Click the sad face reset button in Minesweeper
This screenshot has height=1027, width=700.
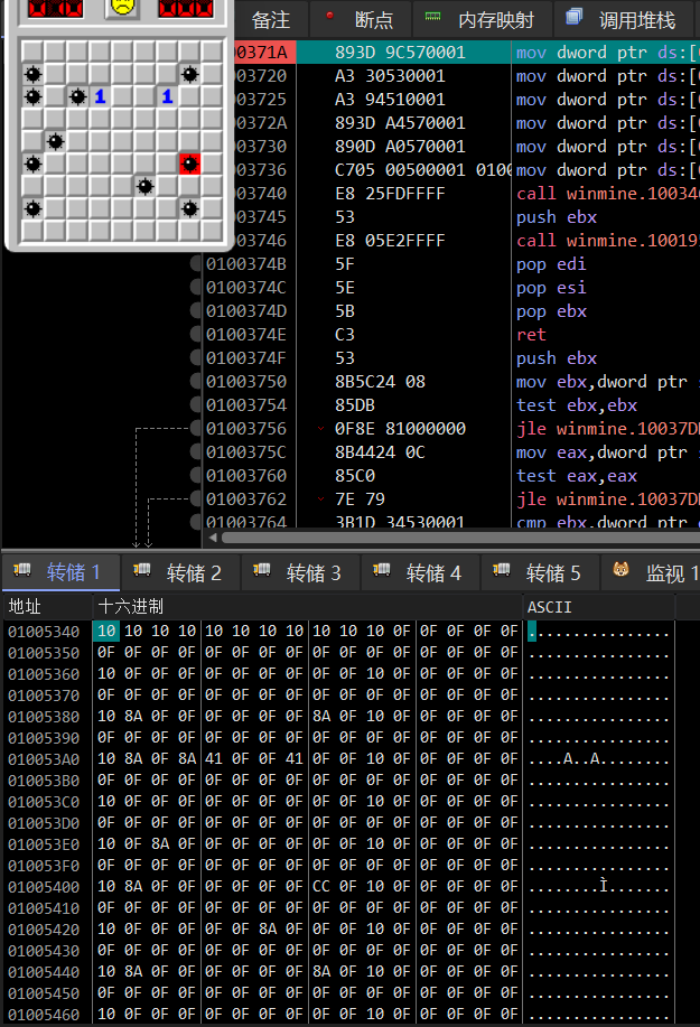point(122,7)
